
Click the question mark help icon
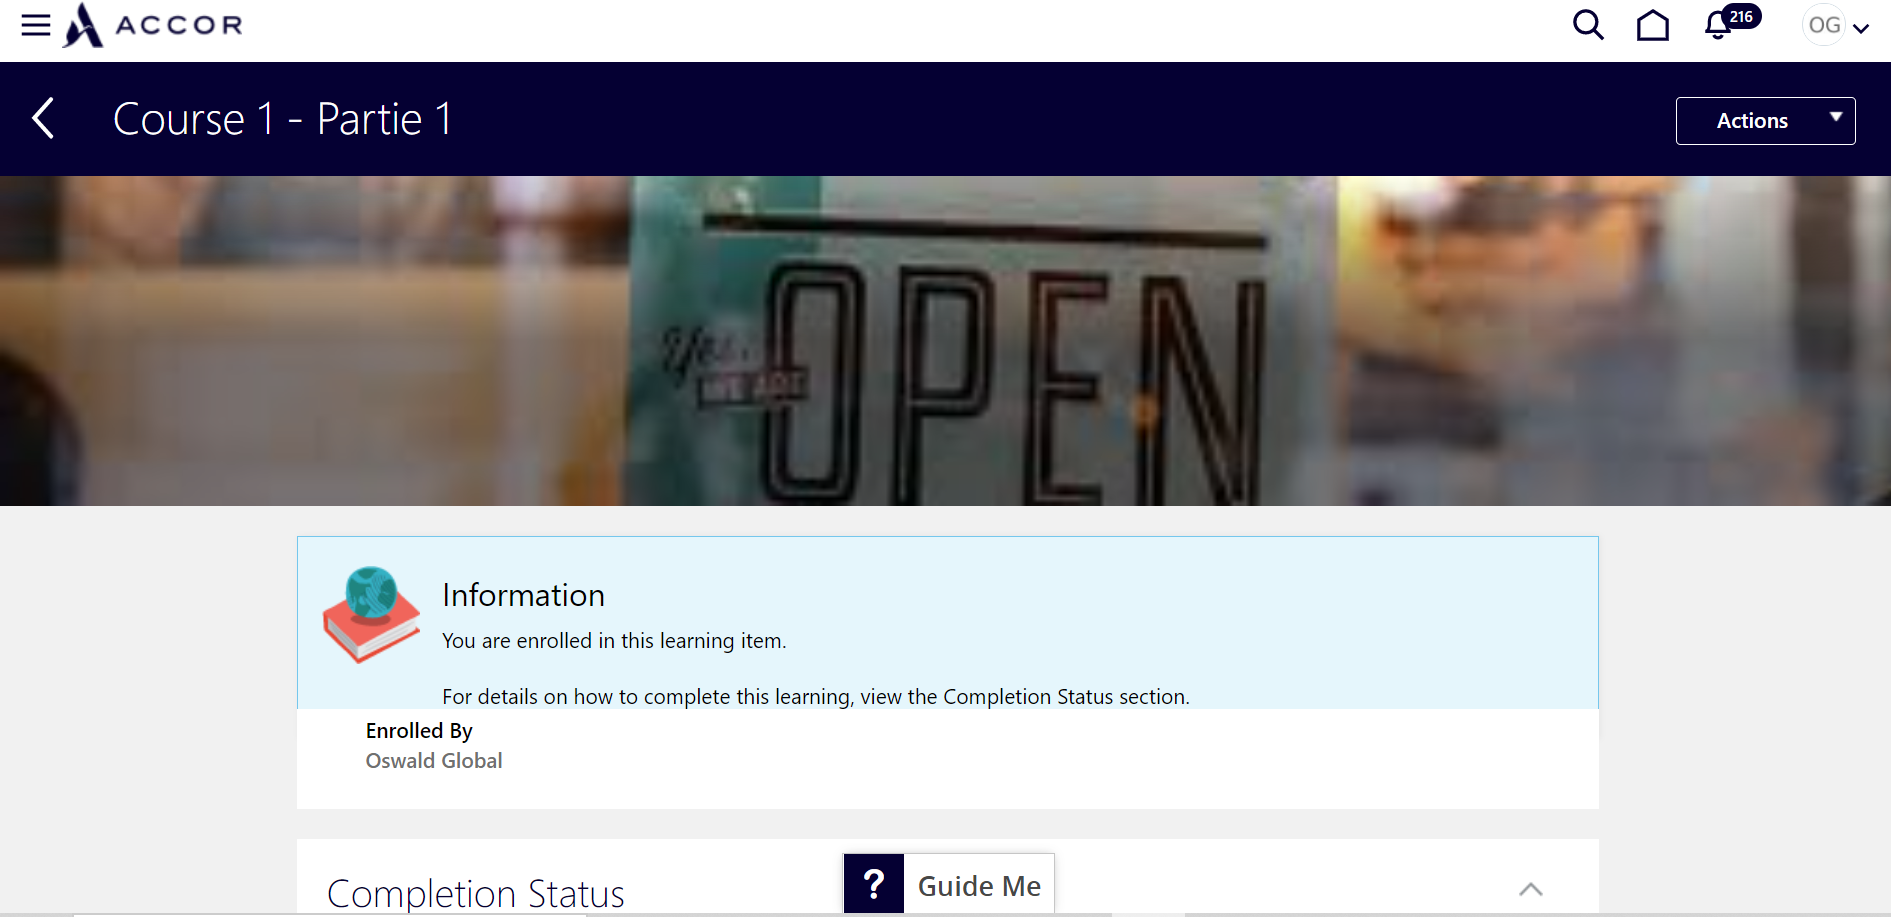[x=874, y=884]
